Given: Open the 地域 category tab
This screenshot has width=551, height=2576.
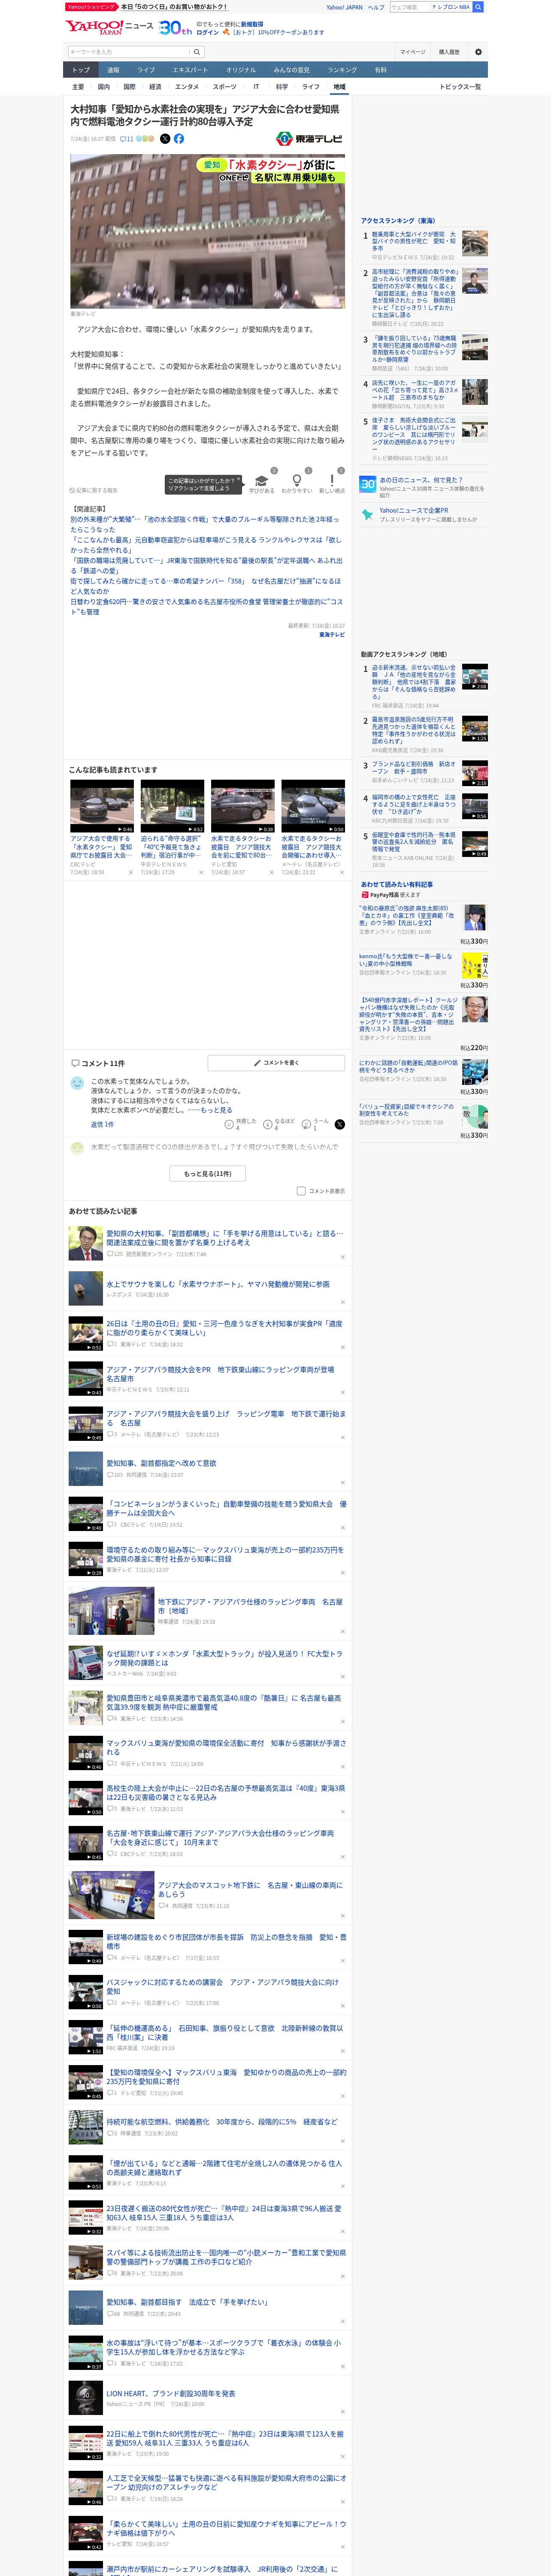Looking at the screenshot, I should [339, 87].
